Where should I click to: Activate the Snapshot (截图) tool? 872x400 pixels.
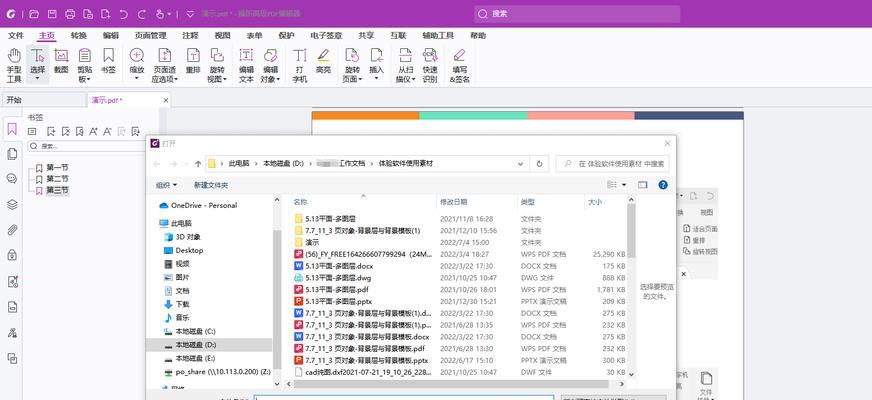coord(61,61)
